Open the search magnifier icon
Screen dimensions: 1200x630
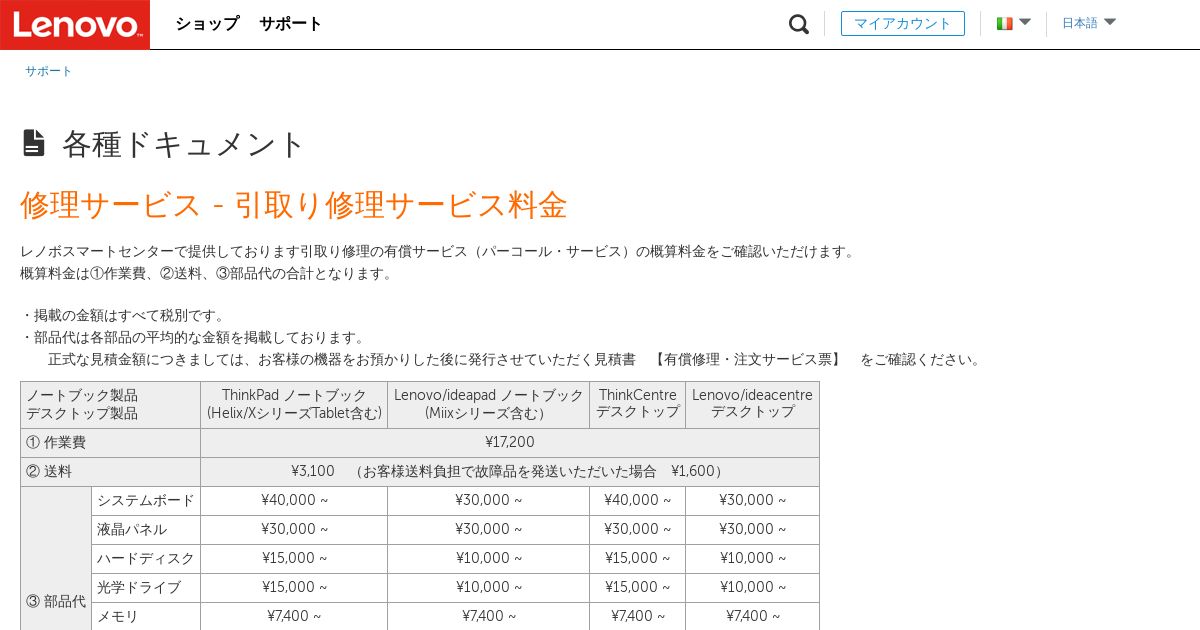(798, 24)
